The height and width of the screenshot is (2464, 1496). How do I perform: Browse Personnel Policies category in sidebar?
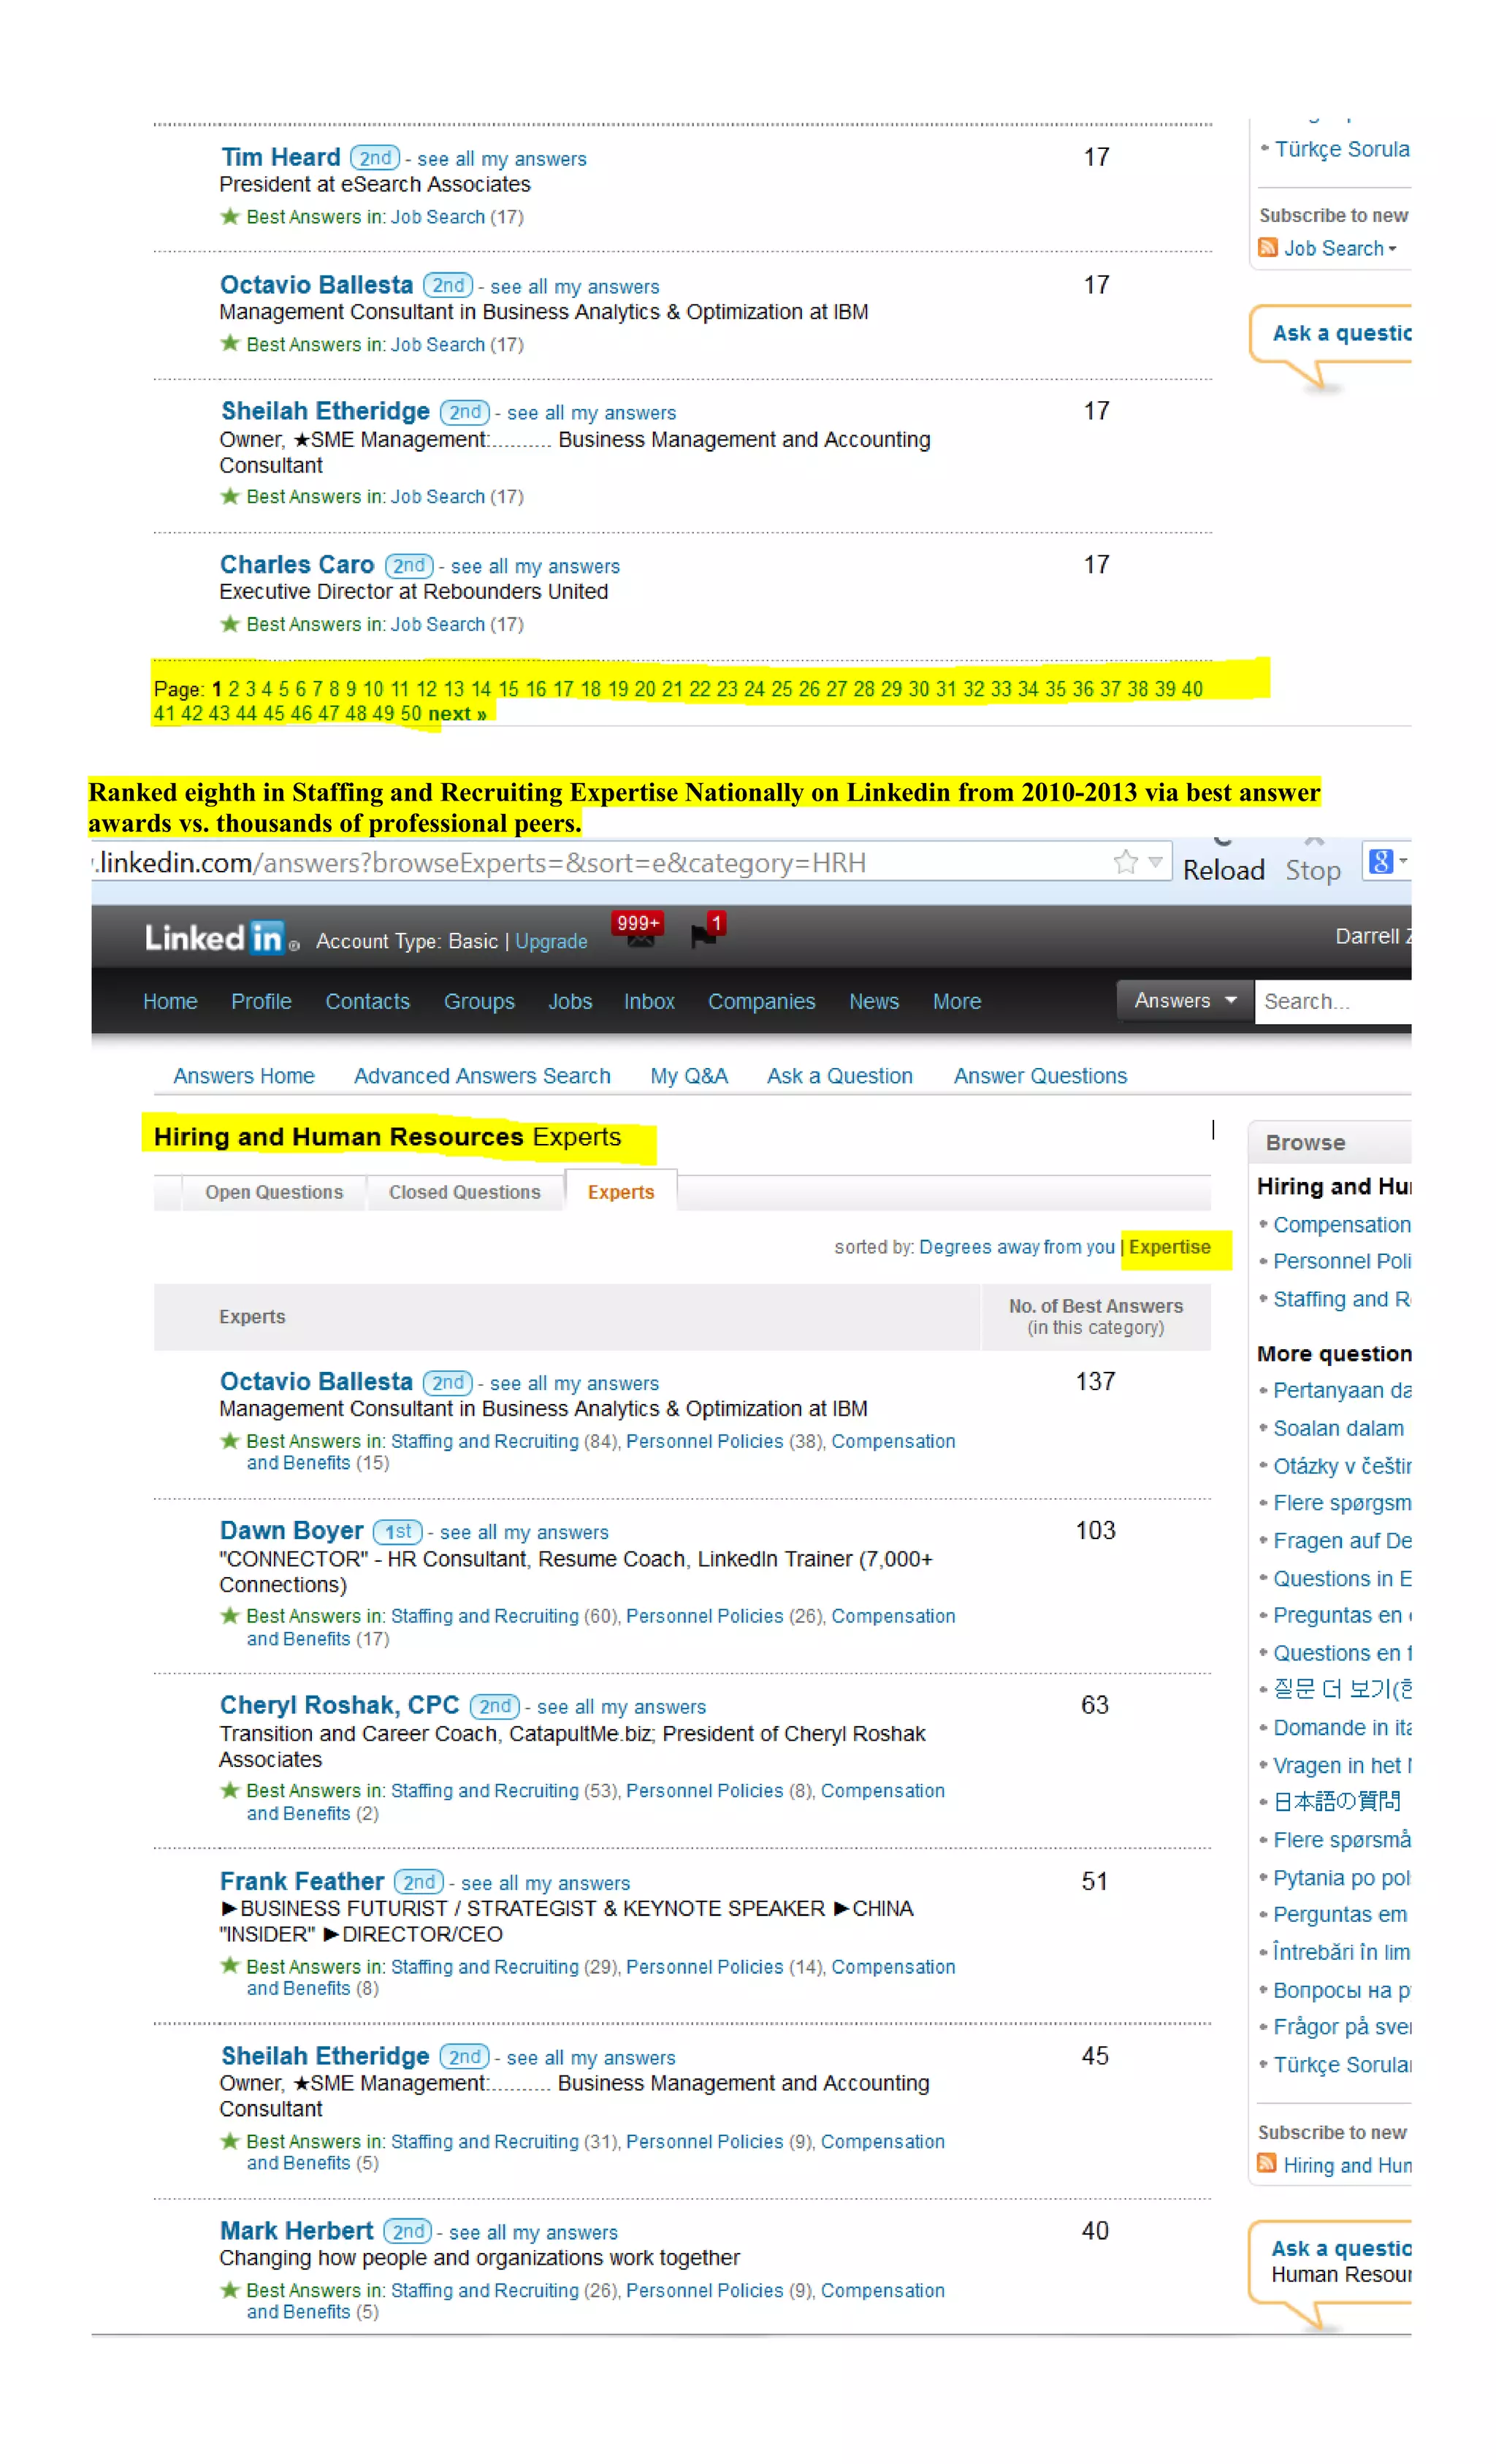[1341, 1261]
